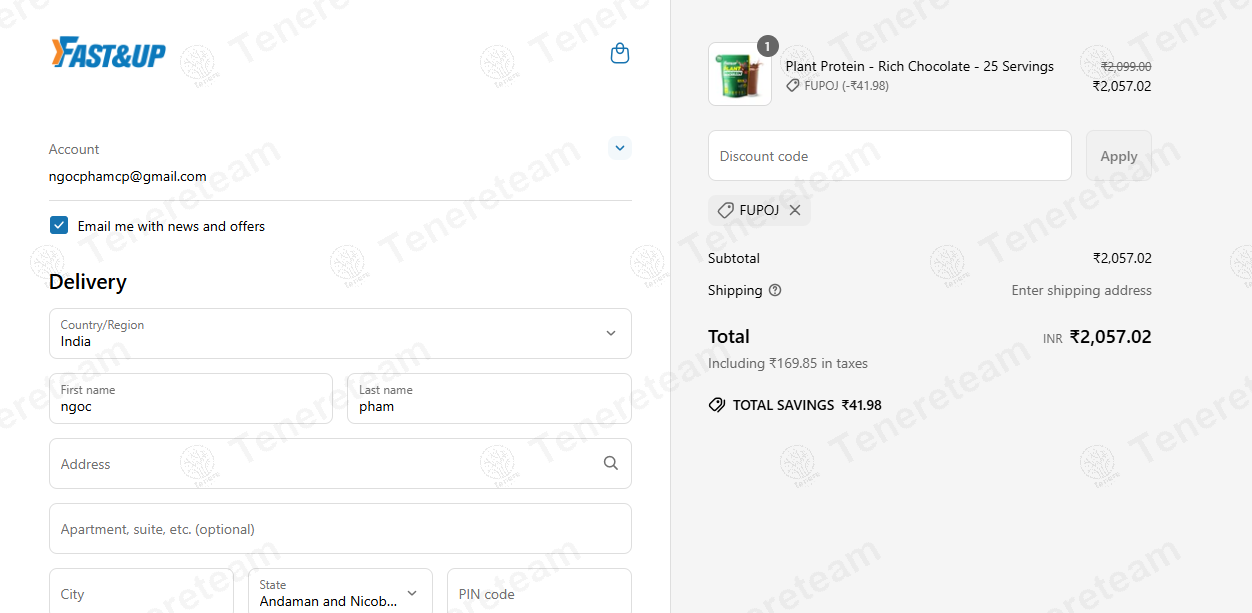Remove the FUPOJ discount code with X
1252x613 pixels.
click(x=795, y=210)
